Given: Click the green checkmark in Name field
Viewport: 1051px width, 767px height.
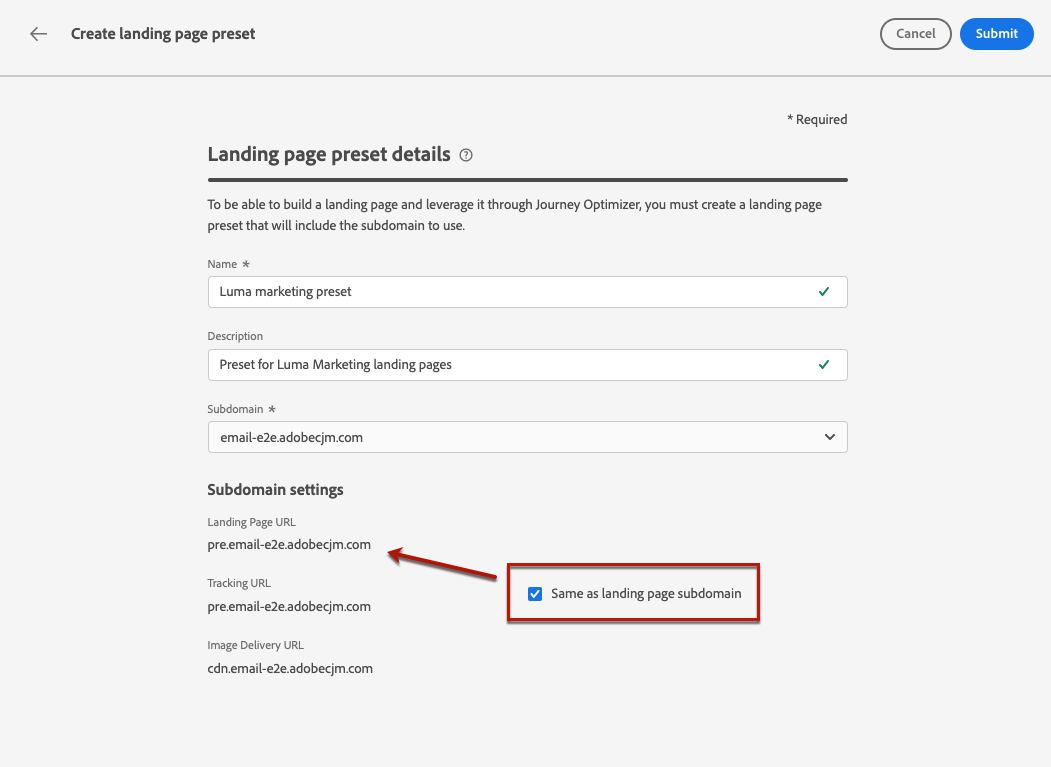Looking at the screenshot, I should [824, 292].
